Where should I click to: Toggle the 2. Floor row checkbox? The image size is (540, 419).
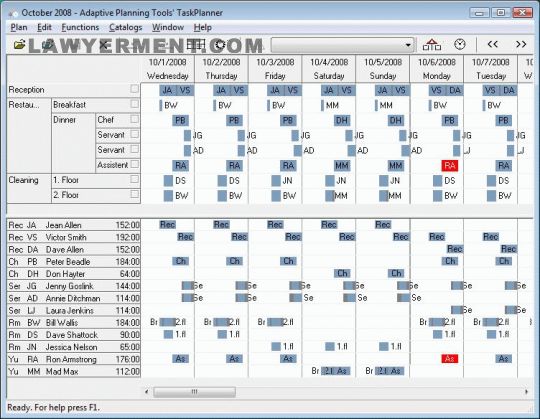coord(135,195)
